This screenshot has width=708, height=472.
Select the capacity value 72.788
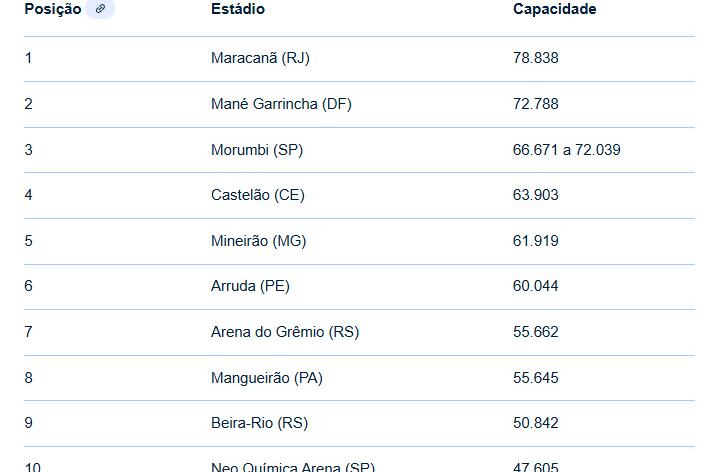tap(536, 104)
